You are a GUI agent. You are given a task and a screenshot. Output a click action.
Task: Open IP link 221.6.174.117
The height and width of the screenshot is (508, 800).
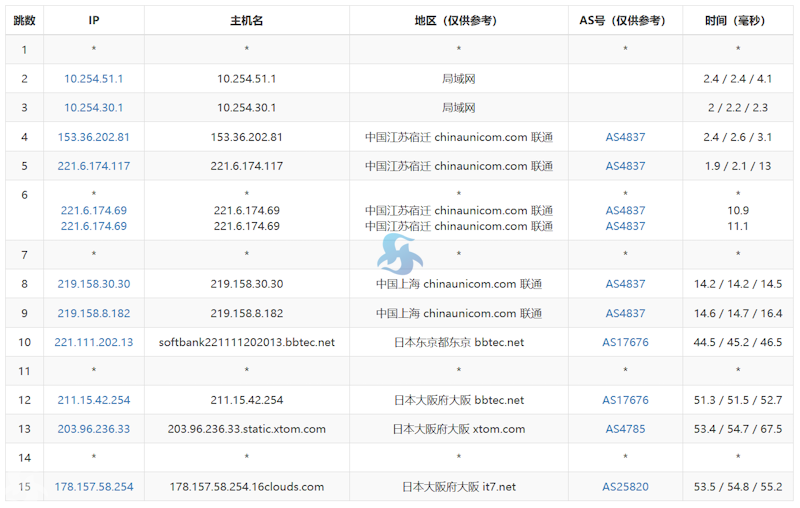pos(93,166)
